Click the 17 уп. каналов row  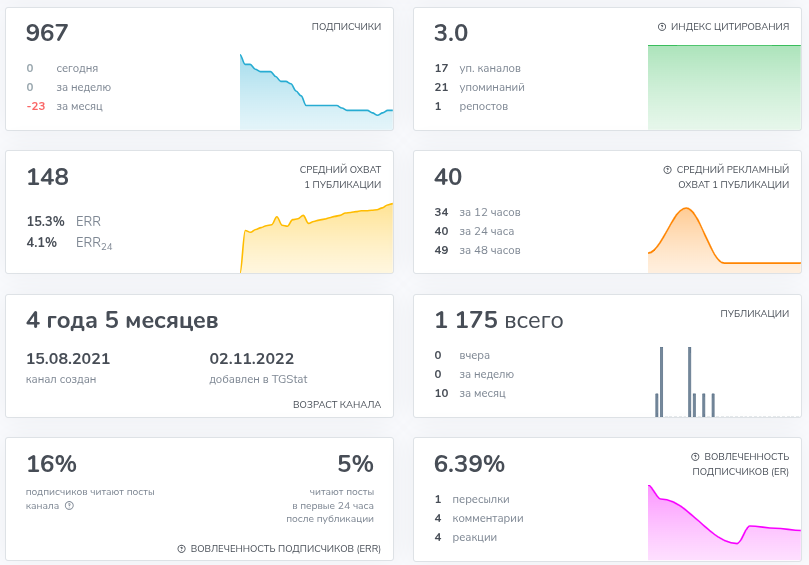click(x=477, y=68)
